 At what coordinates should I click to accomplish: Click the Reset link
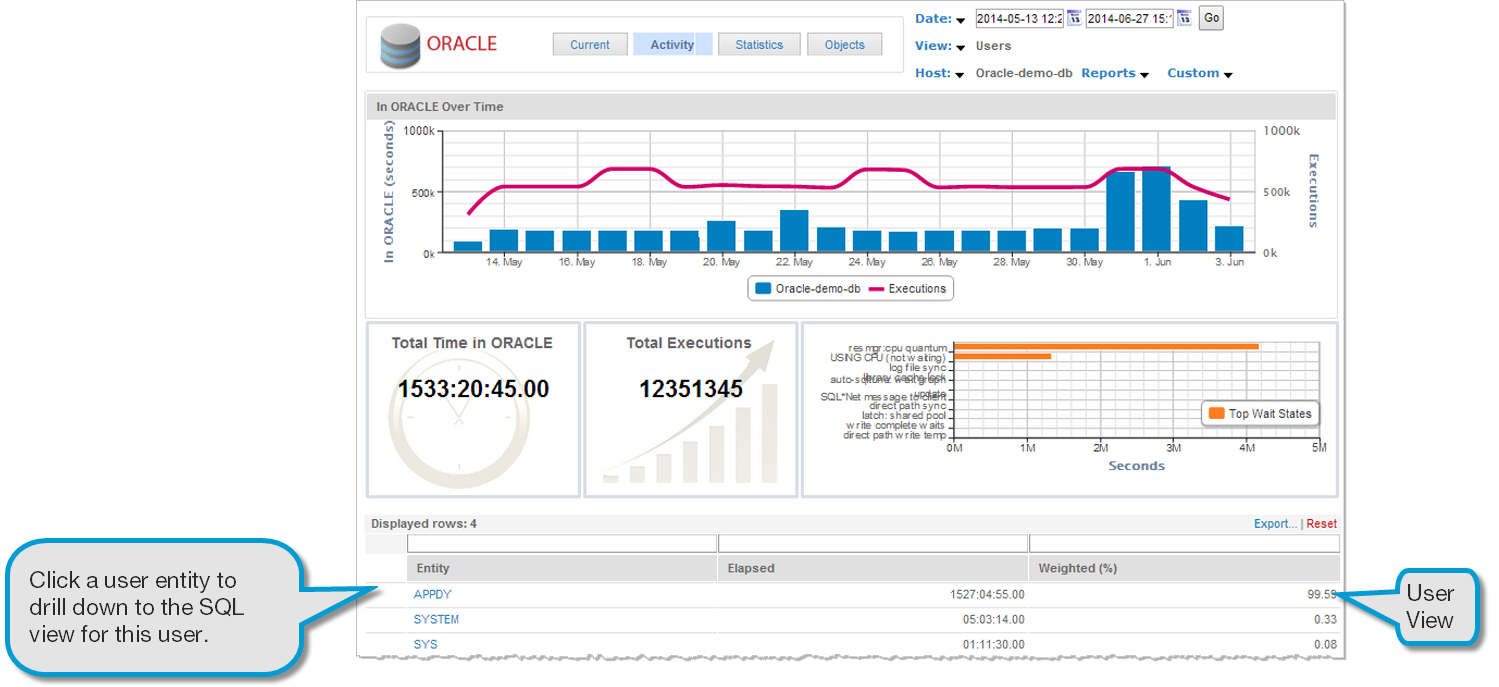(x=1321, y=523)
